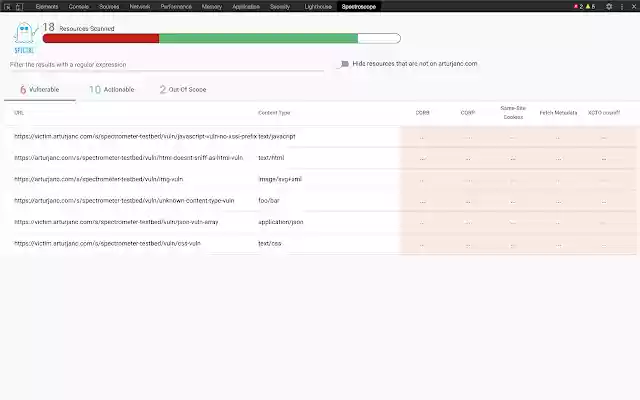
Task: Open the Elements DevTools panel
Action: tap(47, 6)
